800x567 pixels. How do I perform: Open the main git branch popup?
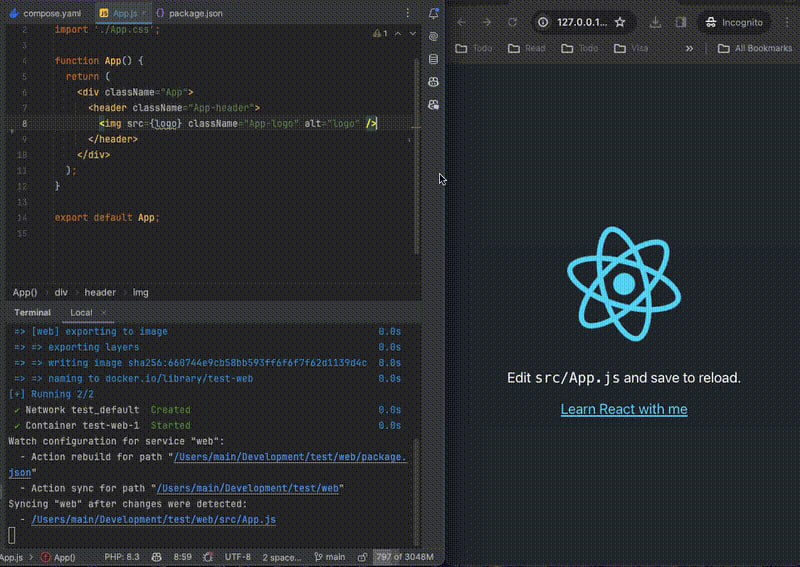(330, 557)
